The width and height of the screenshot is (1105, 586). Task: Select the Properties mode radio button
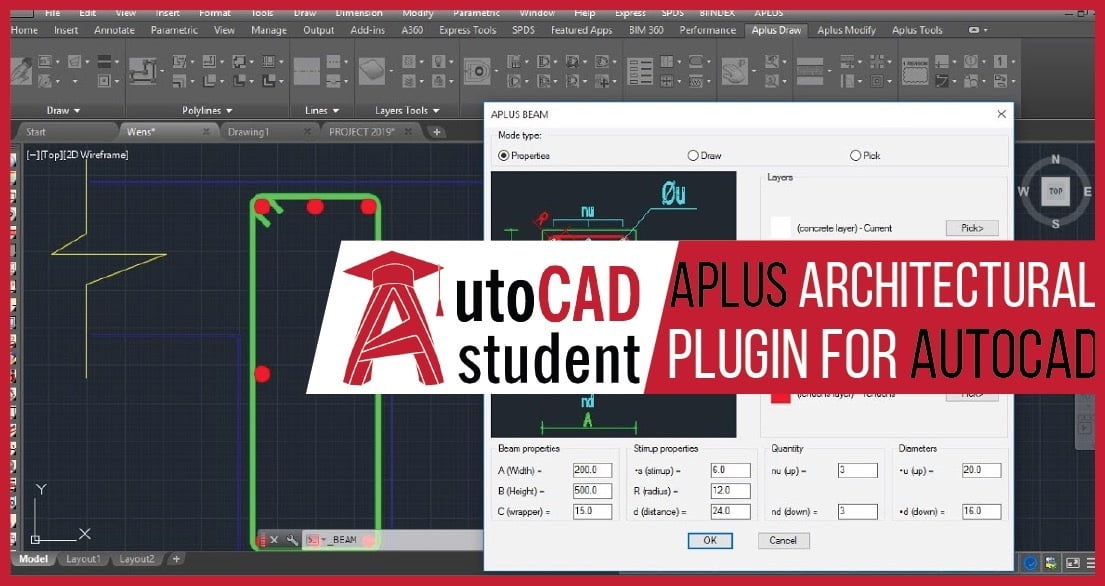pyautogui.click(x=504, y=156)
